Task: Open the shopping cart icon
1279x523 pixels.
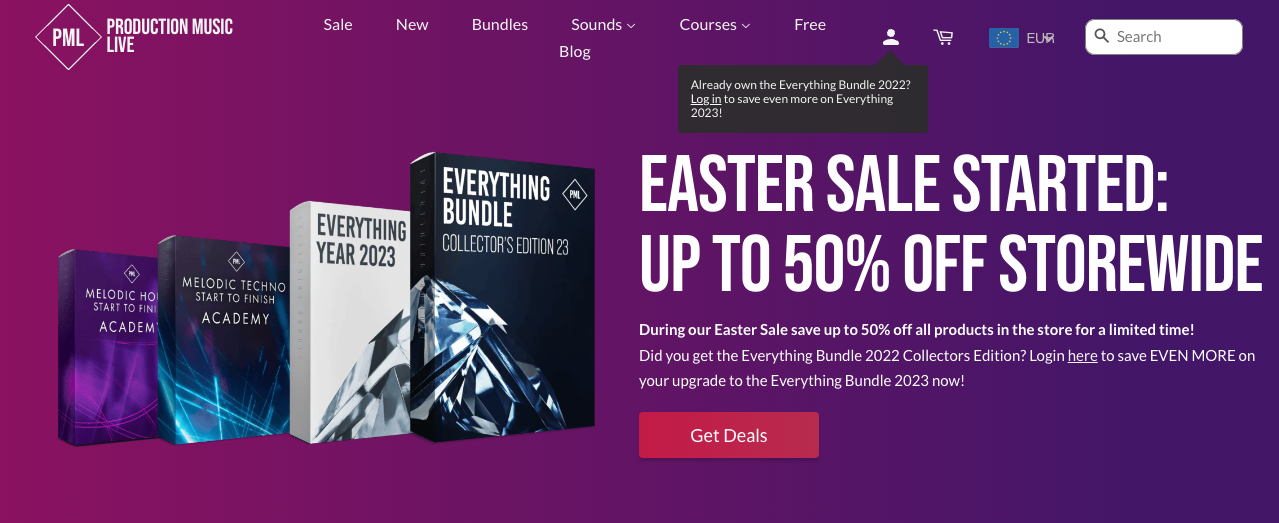Action: pos(943,37)
